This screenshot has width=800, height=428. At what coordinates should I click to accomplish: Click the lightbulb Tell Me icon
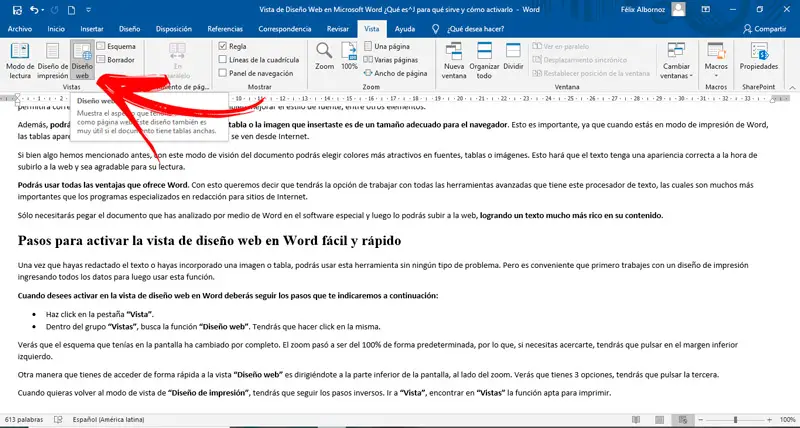click(x=435, y=29)
